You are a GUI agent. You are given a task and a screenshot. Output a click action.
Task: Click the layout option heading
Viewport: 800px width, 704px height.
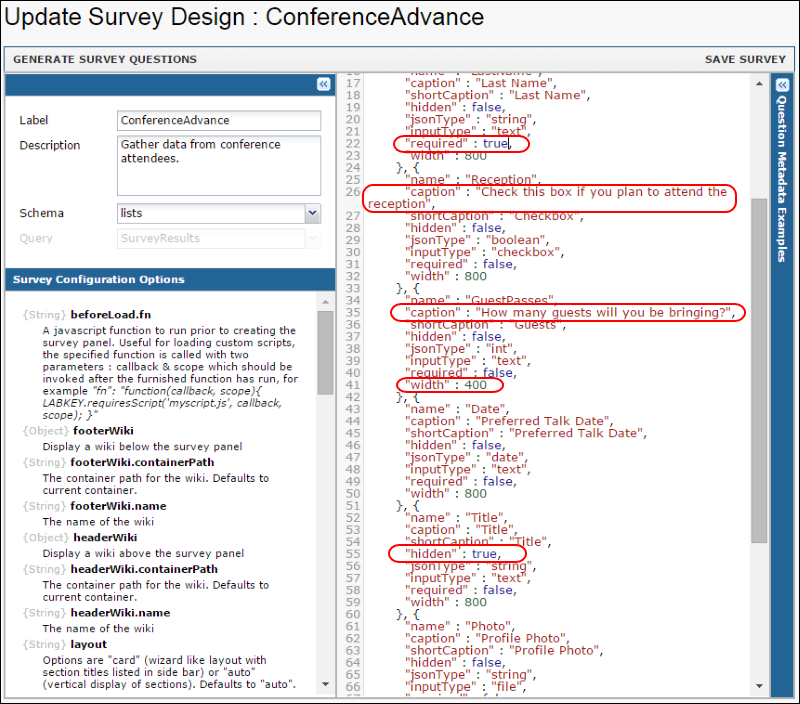click(x=89, y=645)
